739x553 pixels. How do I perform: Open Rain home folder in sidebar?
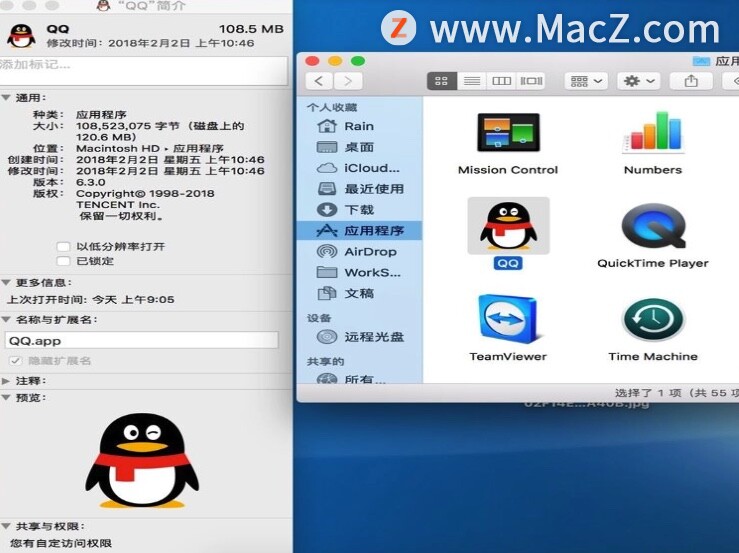tap(359, 126)
